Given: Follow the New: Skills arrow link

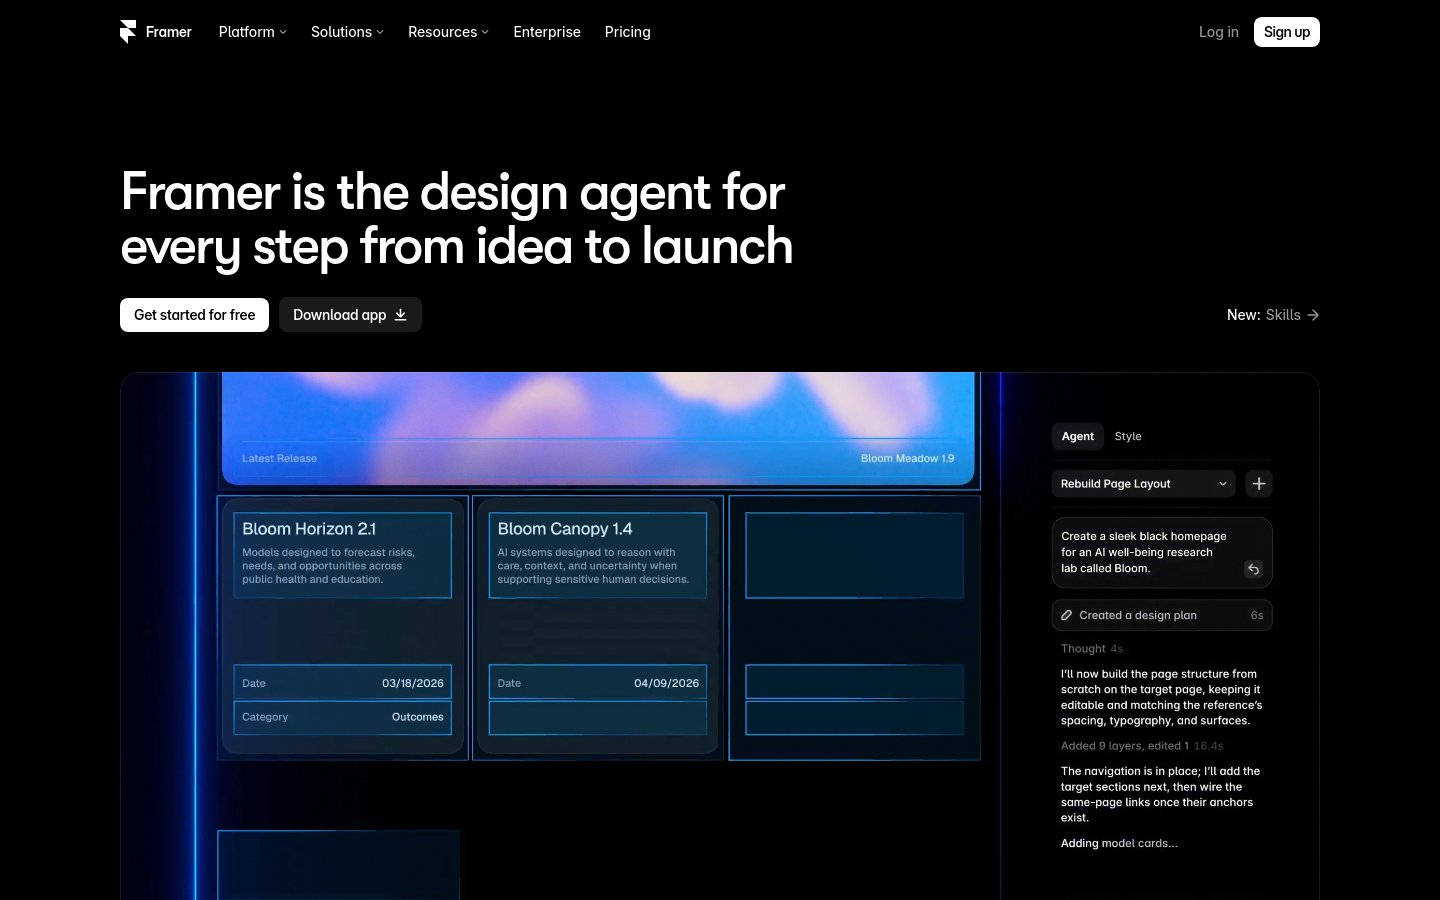Looking at the screenshot, I should pyautogui.click(x=1273, y=315).
